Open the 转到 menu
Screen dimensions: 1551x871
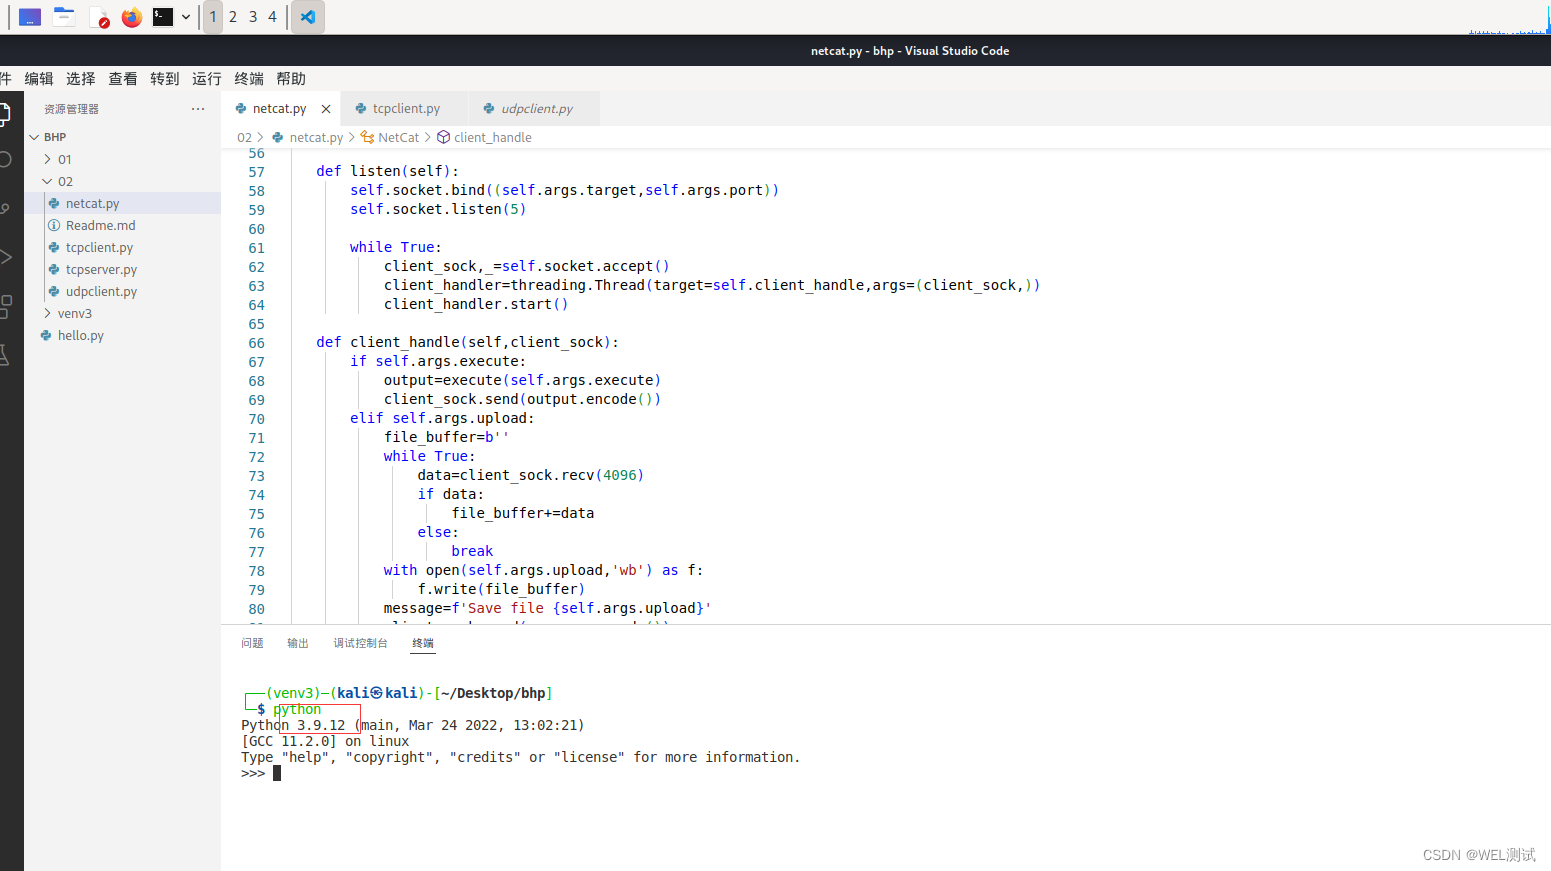point(165,79)
